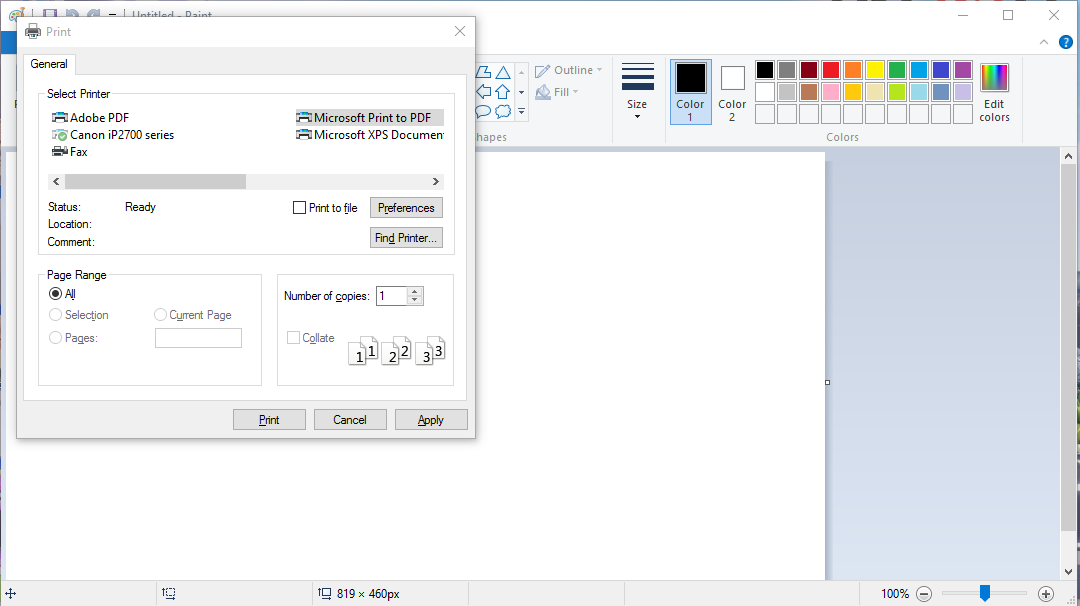The width and height of the screenshot is (1080, 606).
Task: Select the Fax printer
Action: pyautogui.click(x=70, y=152)
